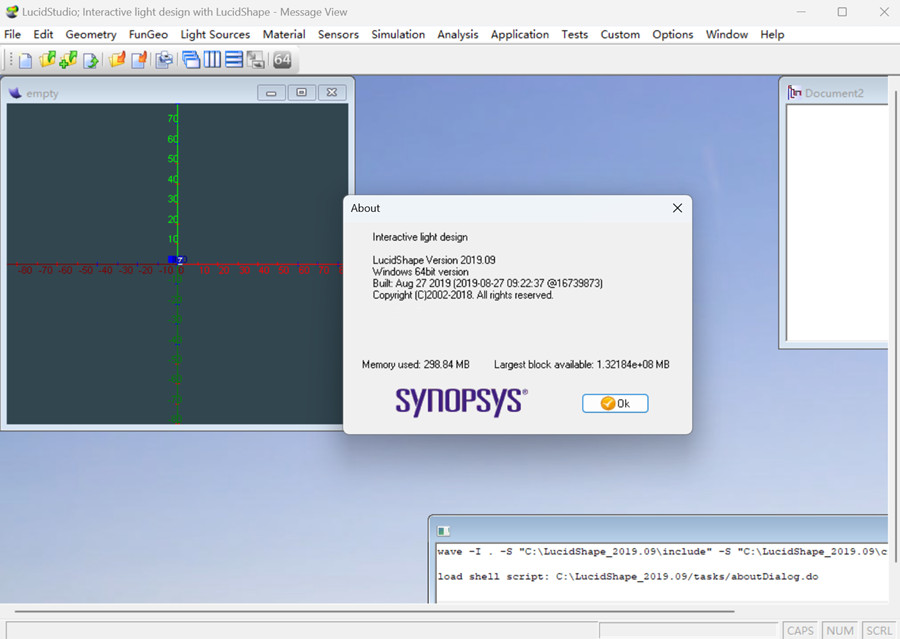This screenshot has height=639, width=900.
Task: Click the page icon with orange flame
Action: pos(139,60)
